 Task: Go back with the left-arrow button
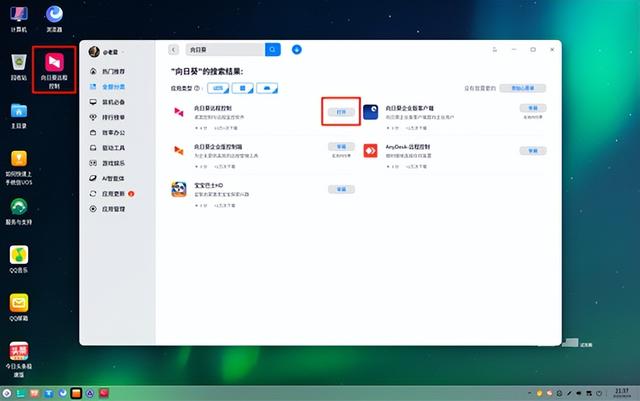(173, 49)
